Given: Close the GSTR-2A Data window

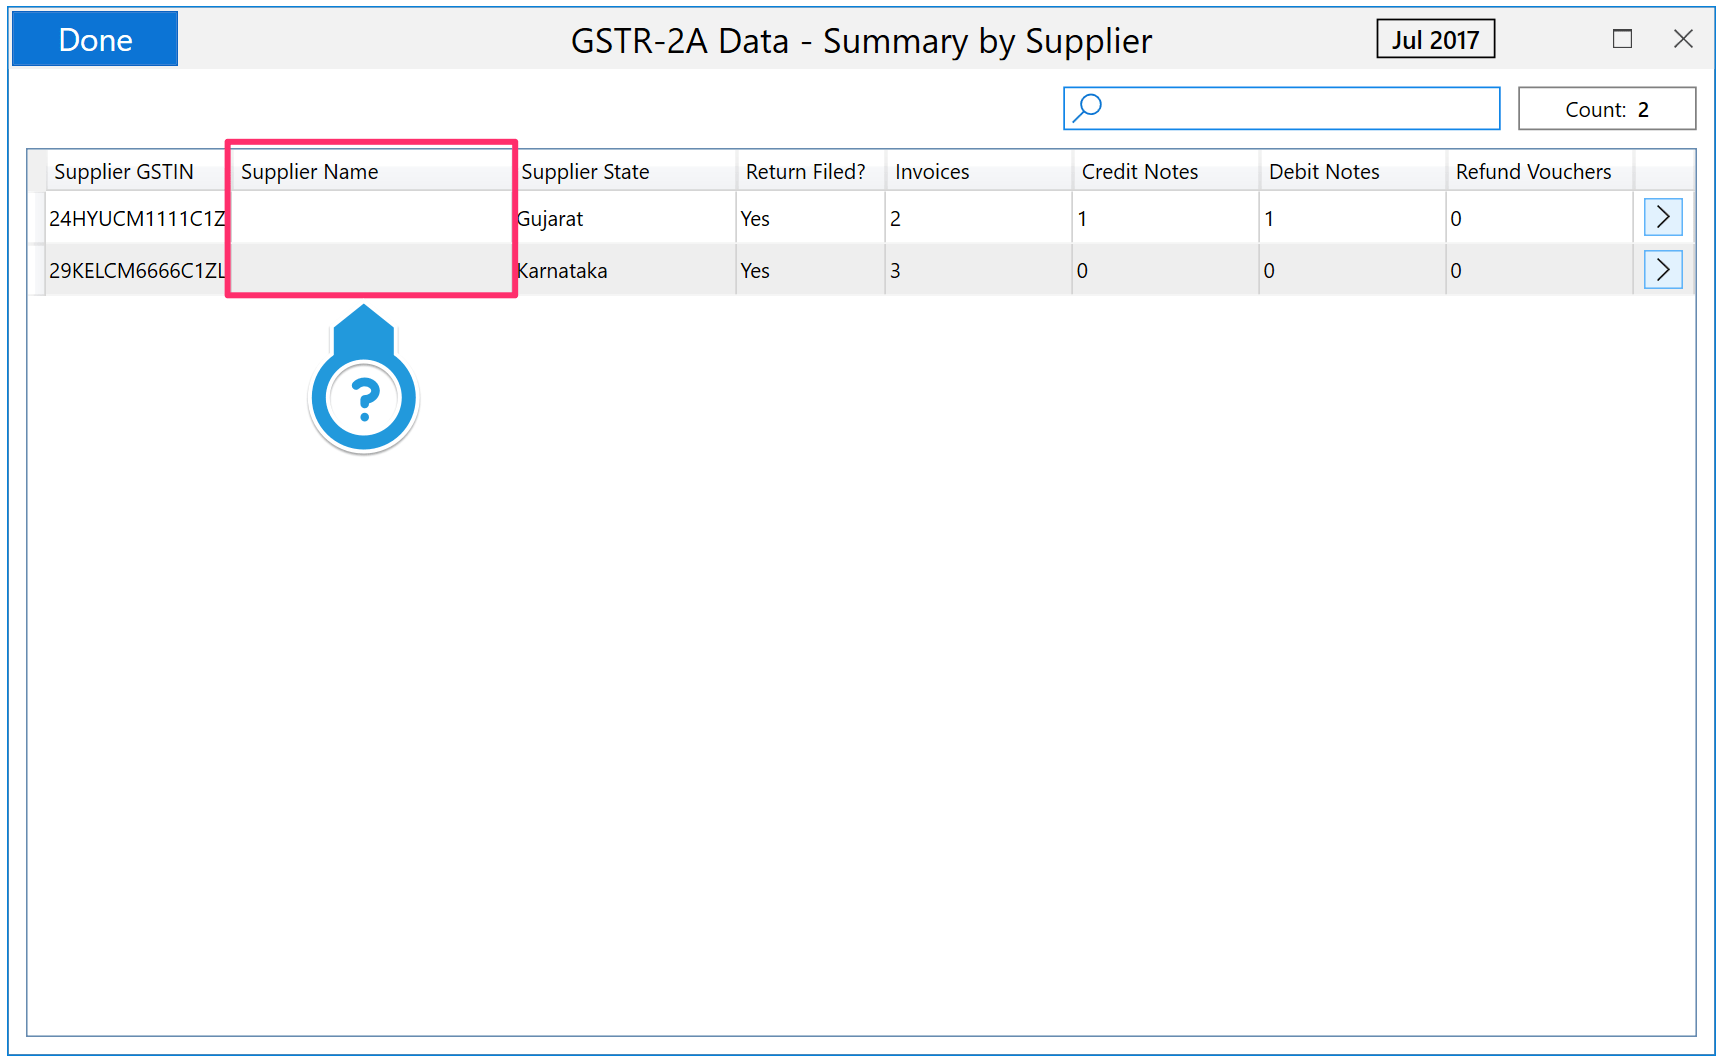Looking at the screenshot, I should [x=1683, y=39].
